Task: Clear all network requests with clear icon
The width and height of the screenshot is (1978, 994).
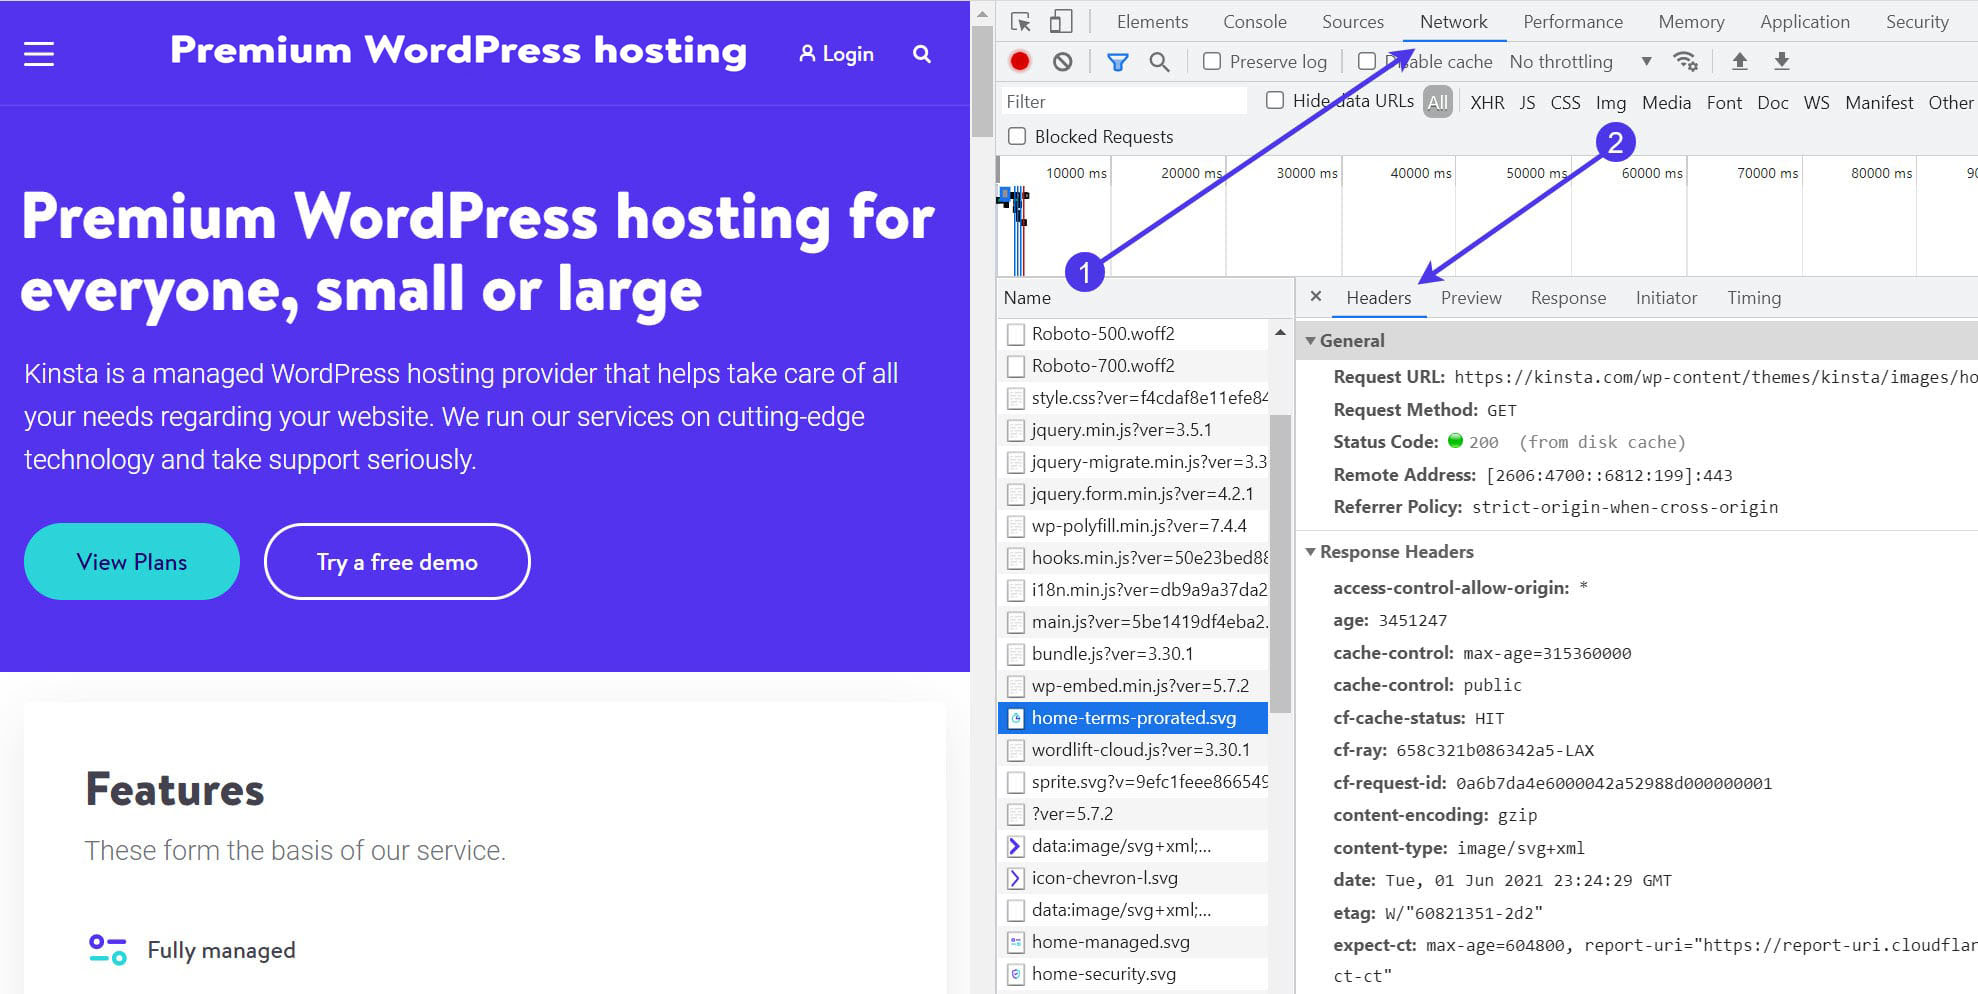Action: click(x=1062, y=61)
